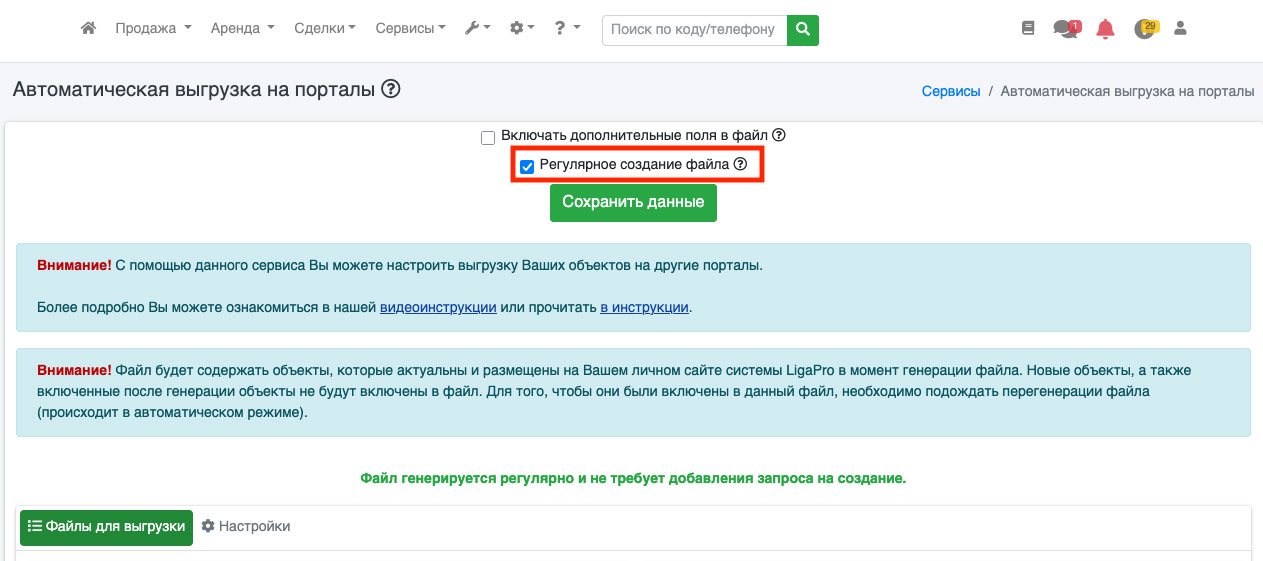Open the видеоинструкции link
This screenshot has height=561, width=1263.
coord(438,307)
